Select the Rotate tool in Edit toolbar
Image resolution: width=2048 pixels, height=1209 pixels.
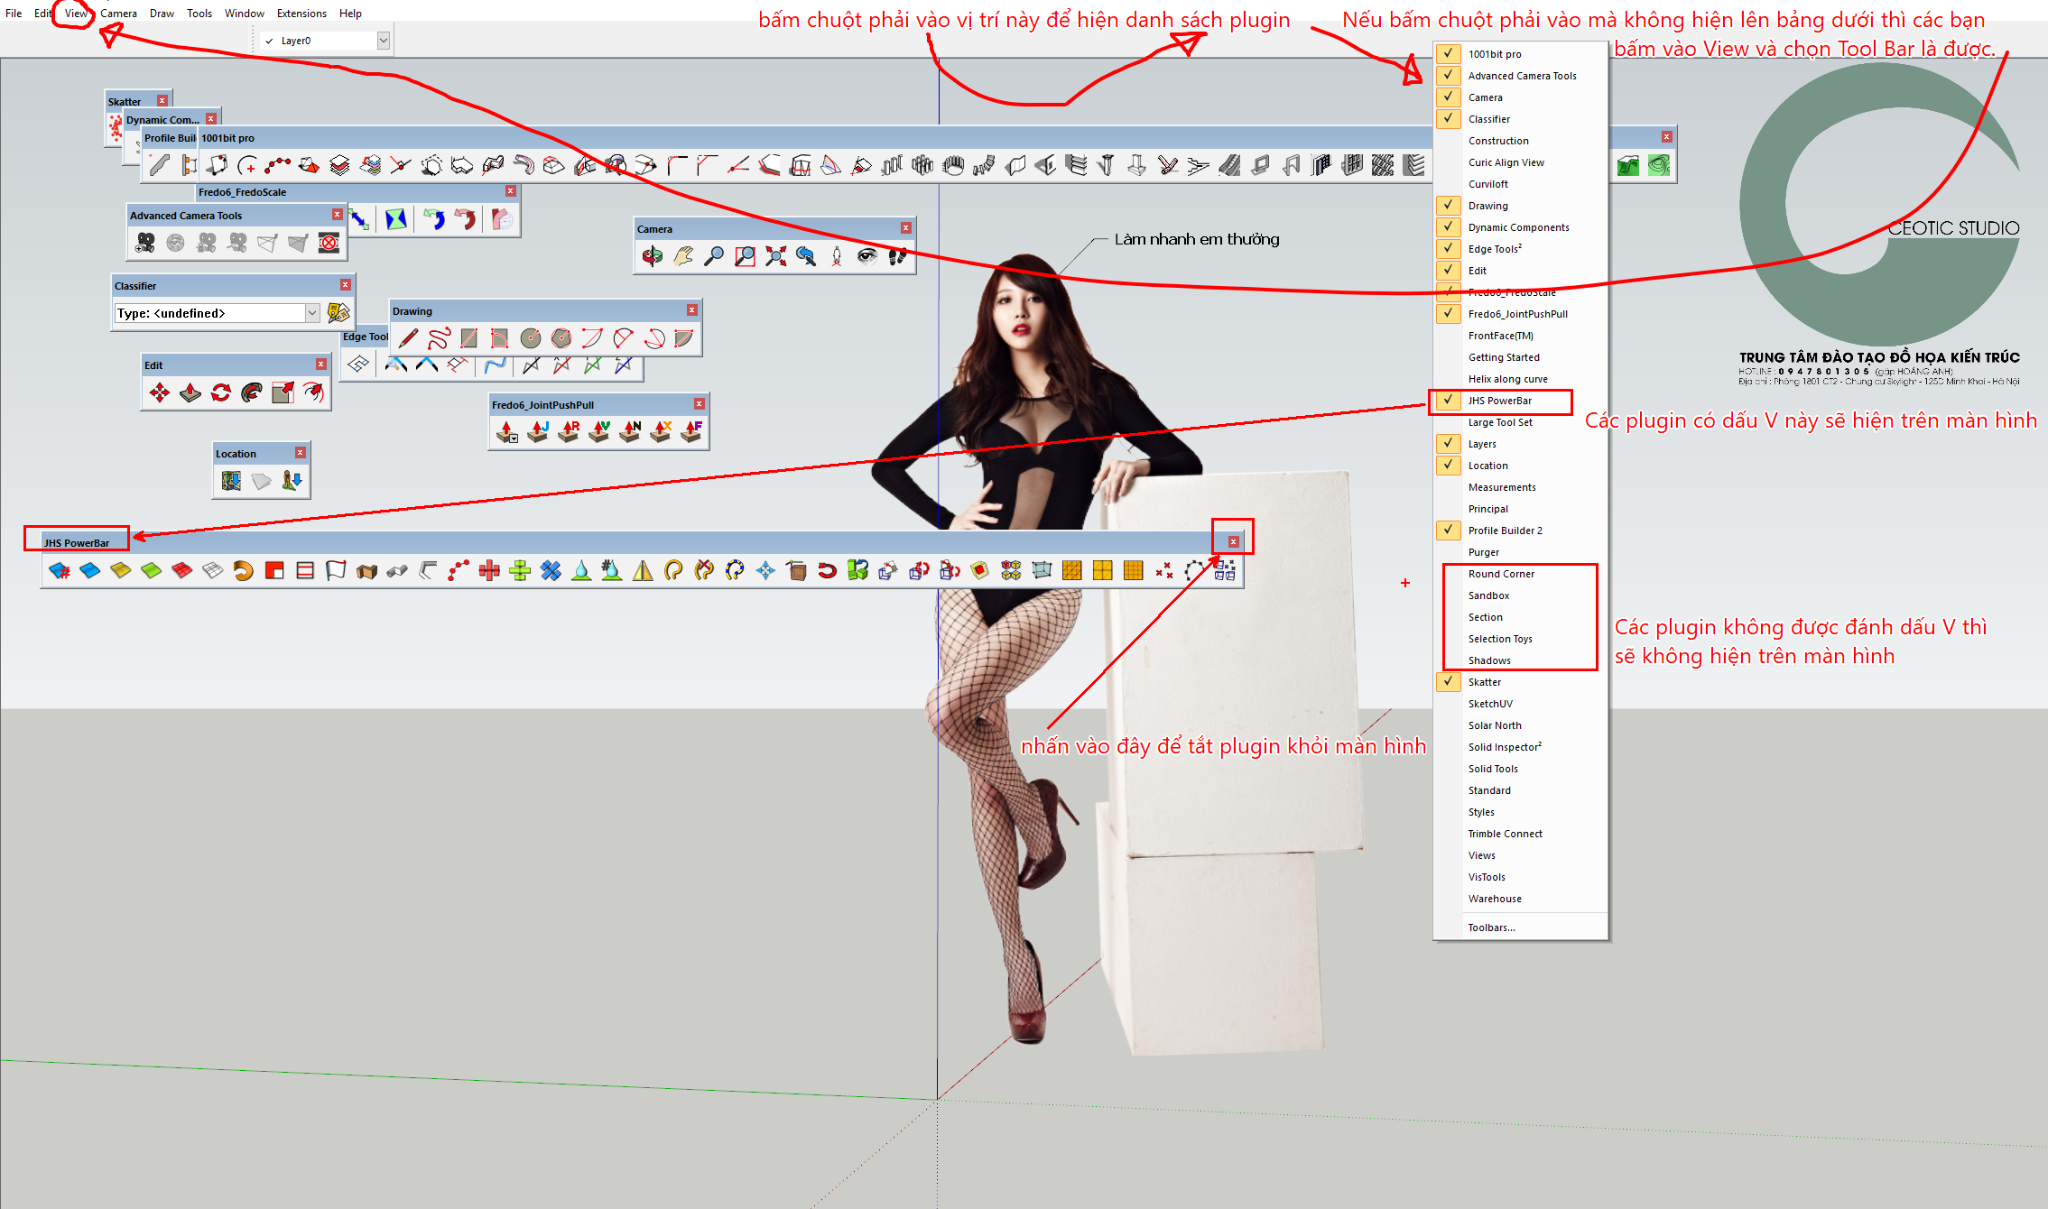pos(221,392)
